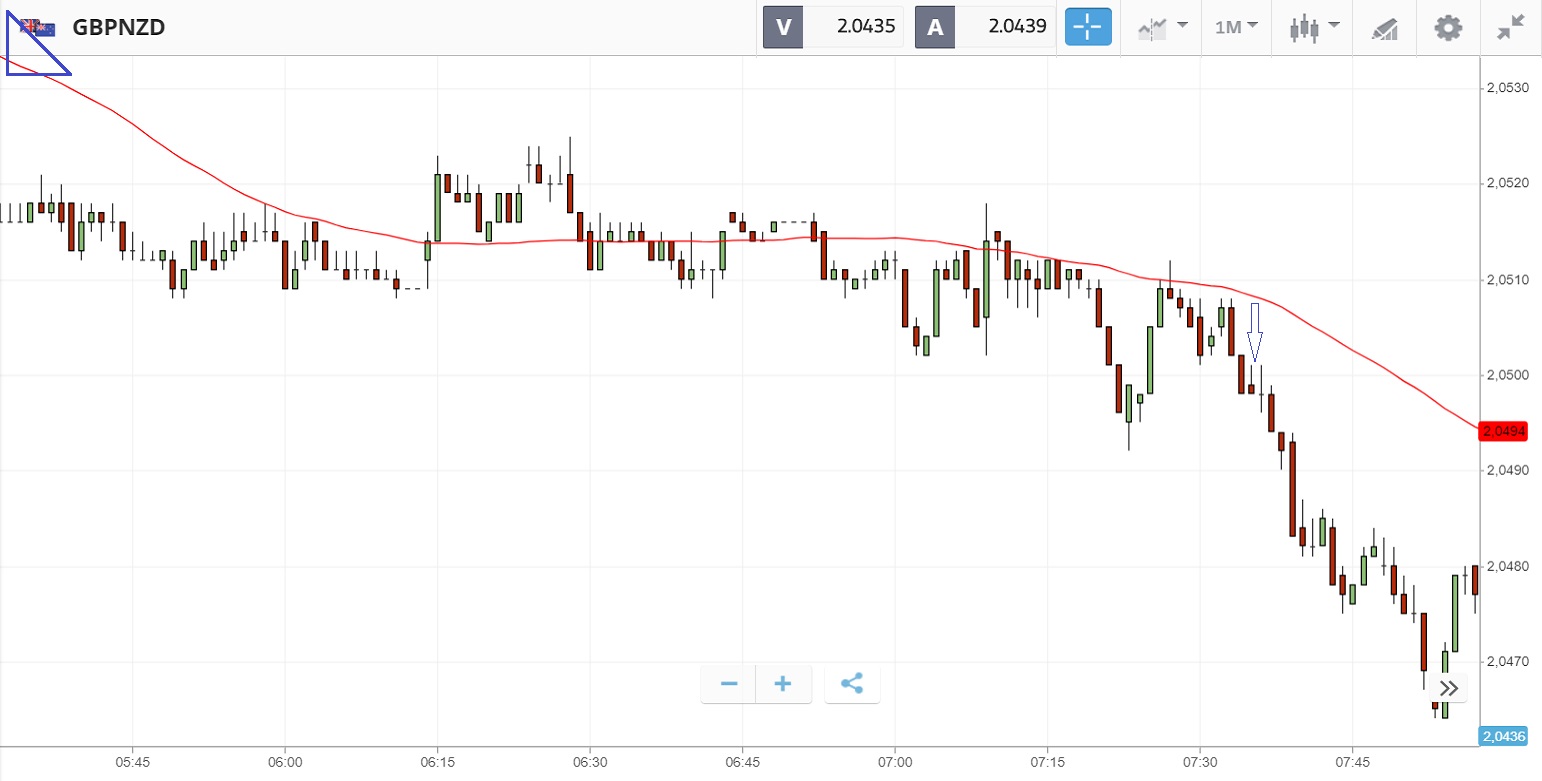Click the GBPNZD flag icon

39,28
